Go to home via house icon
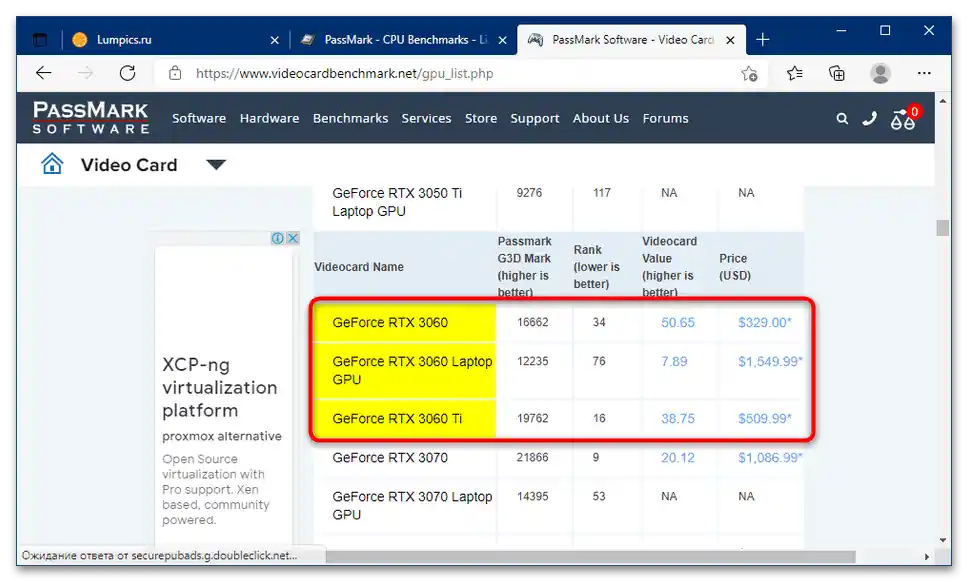 [52, 164]
